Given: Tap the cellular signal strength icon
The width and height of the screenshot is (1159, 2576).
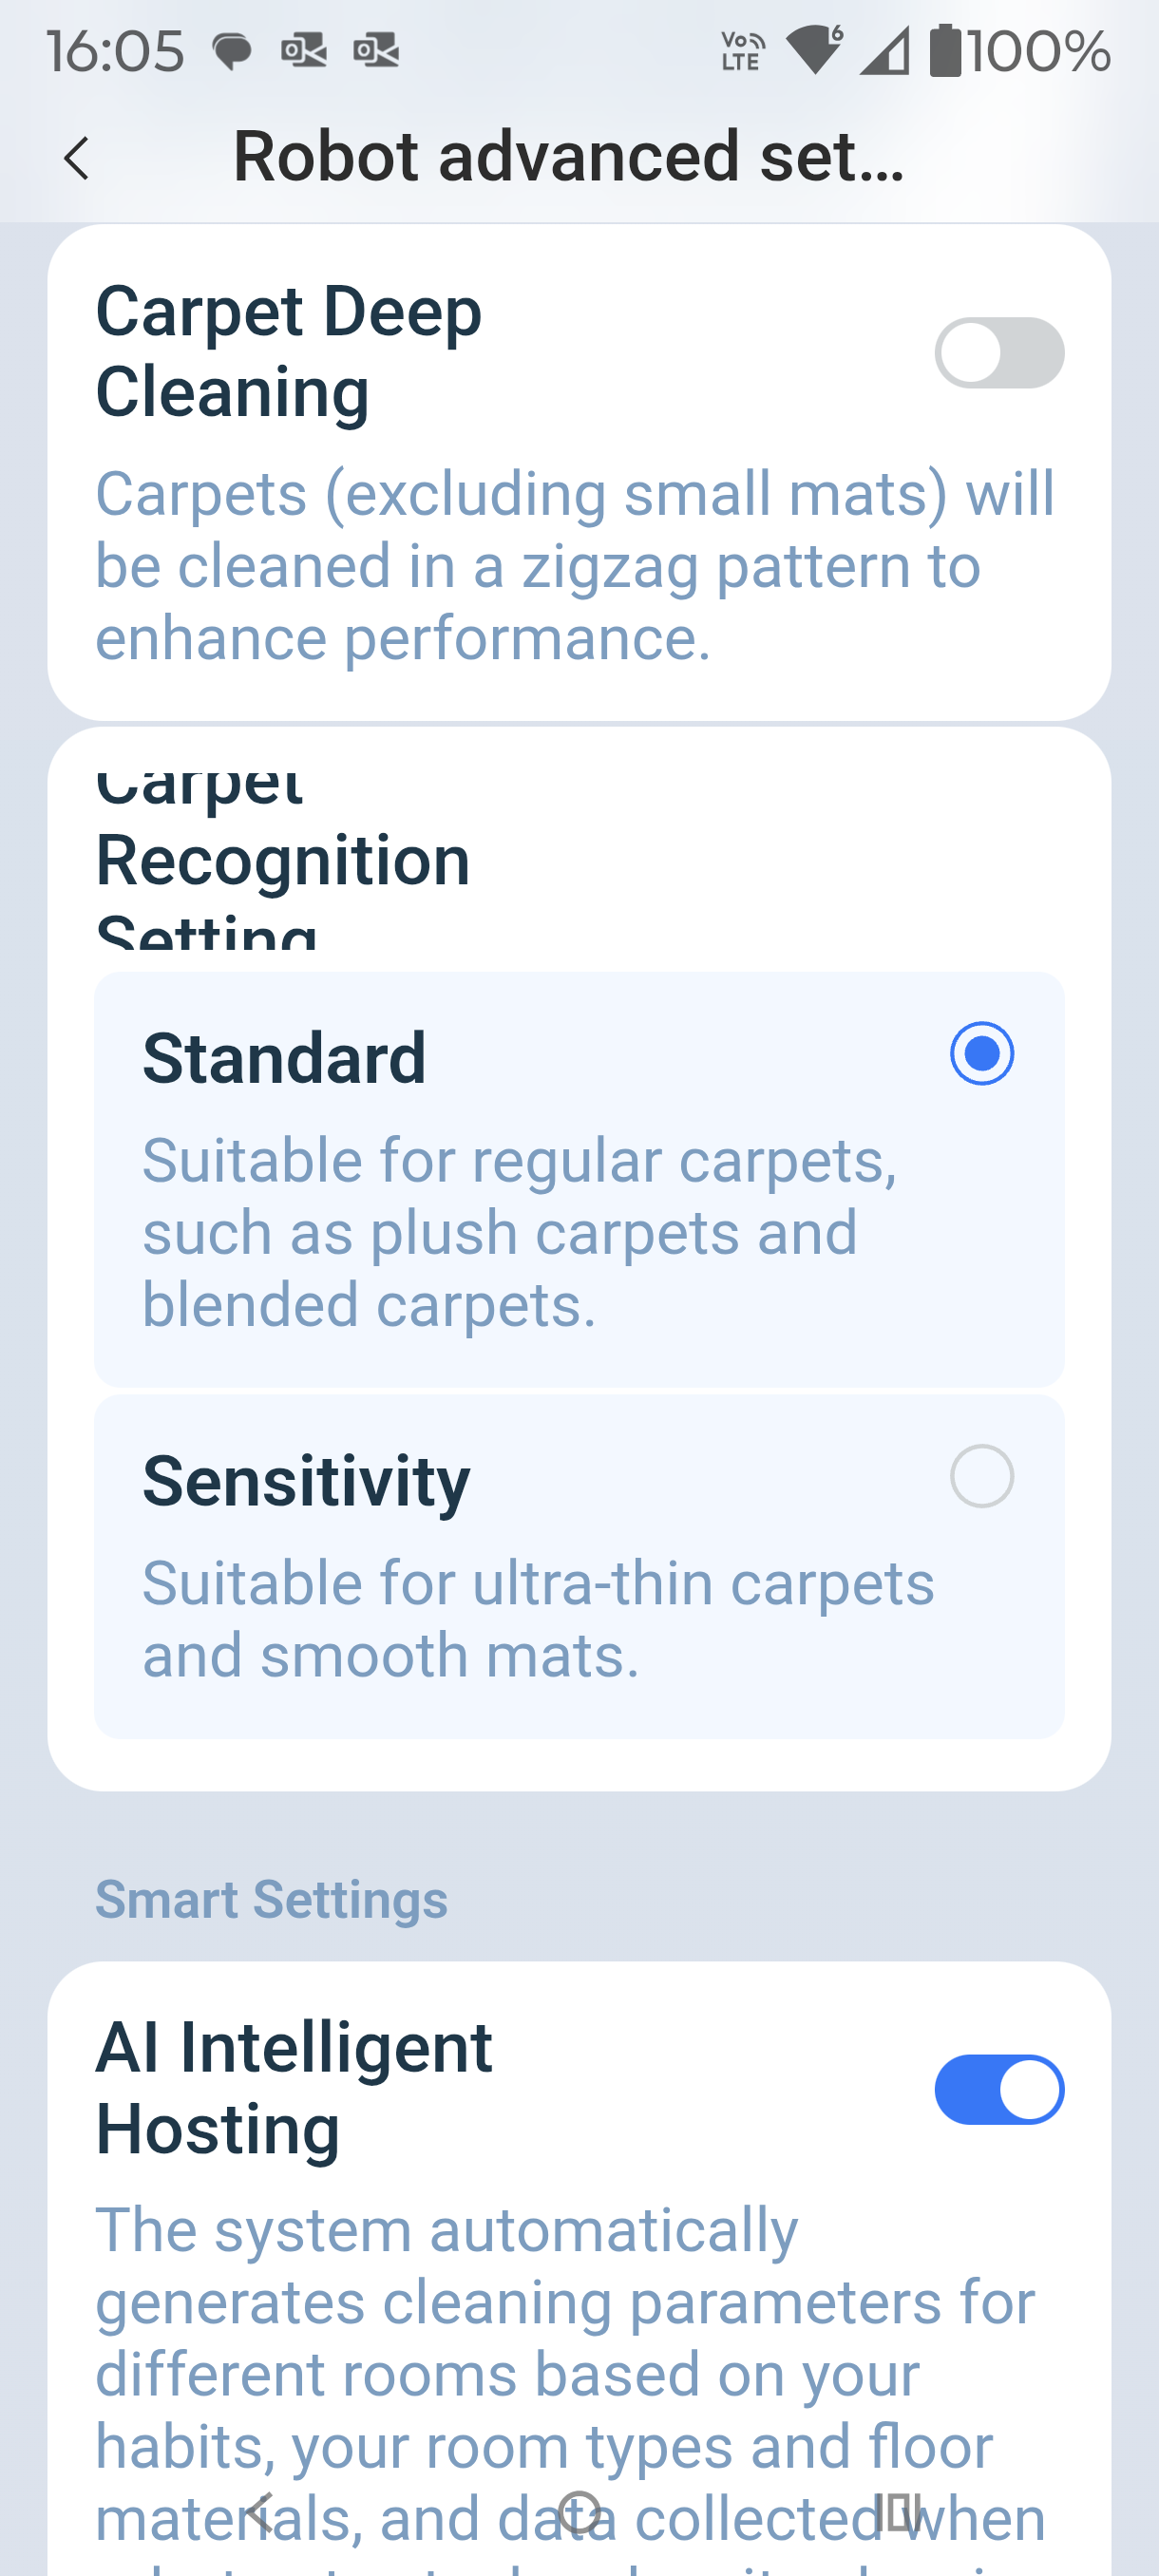Looking at the screenshot, I should 884,51.
